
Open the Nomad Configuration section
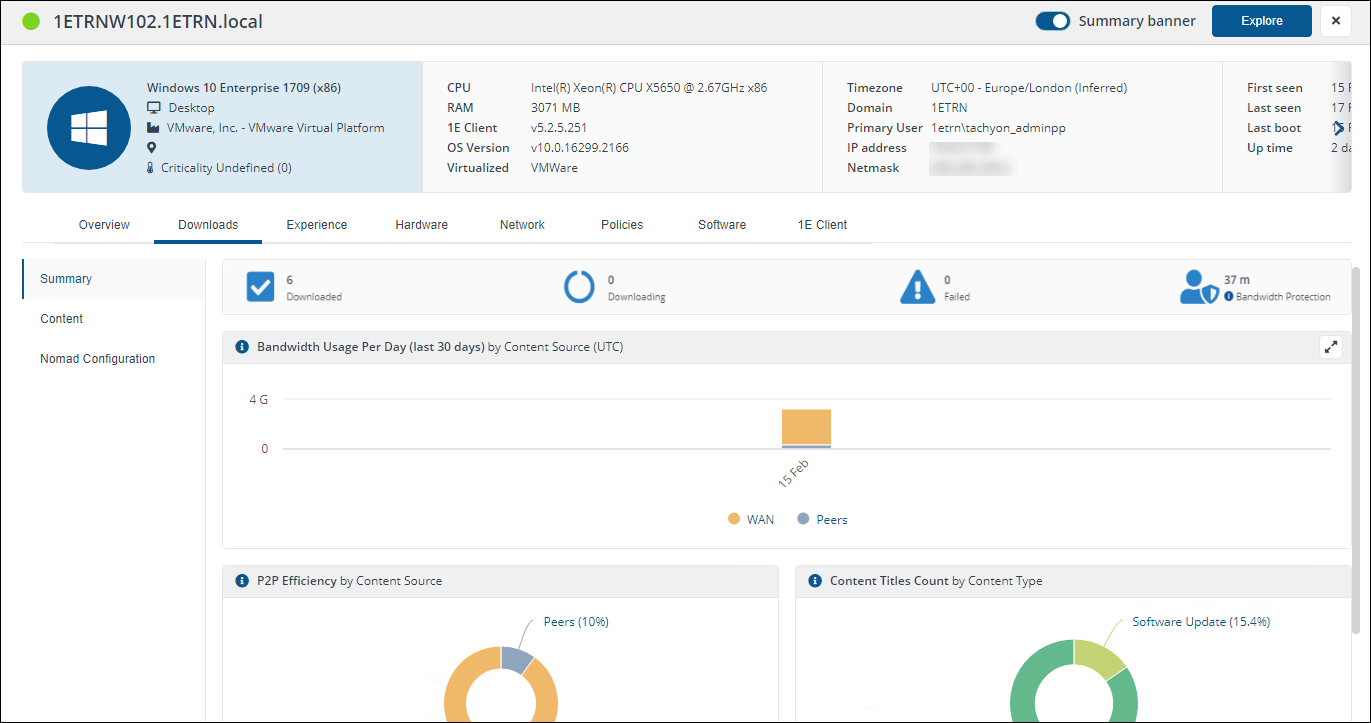97,359
